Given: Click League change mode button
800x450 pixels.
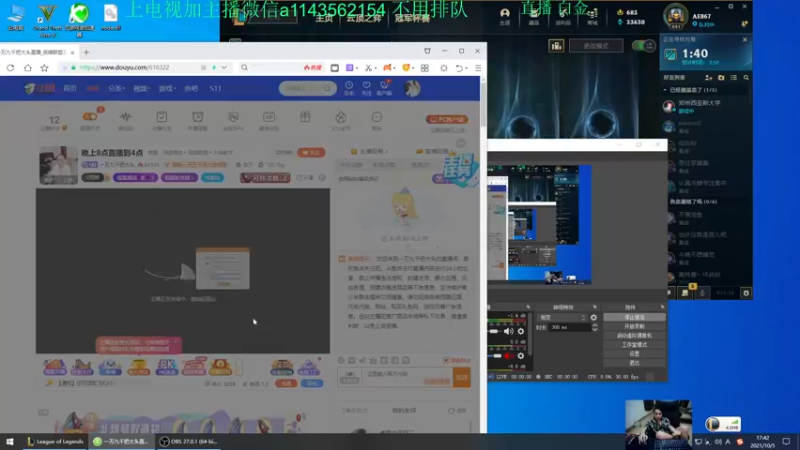Looking at the screenshot, I should 596,46.
